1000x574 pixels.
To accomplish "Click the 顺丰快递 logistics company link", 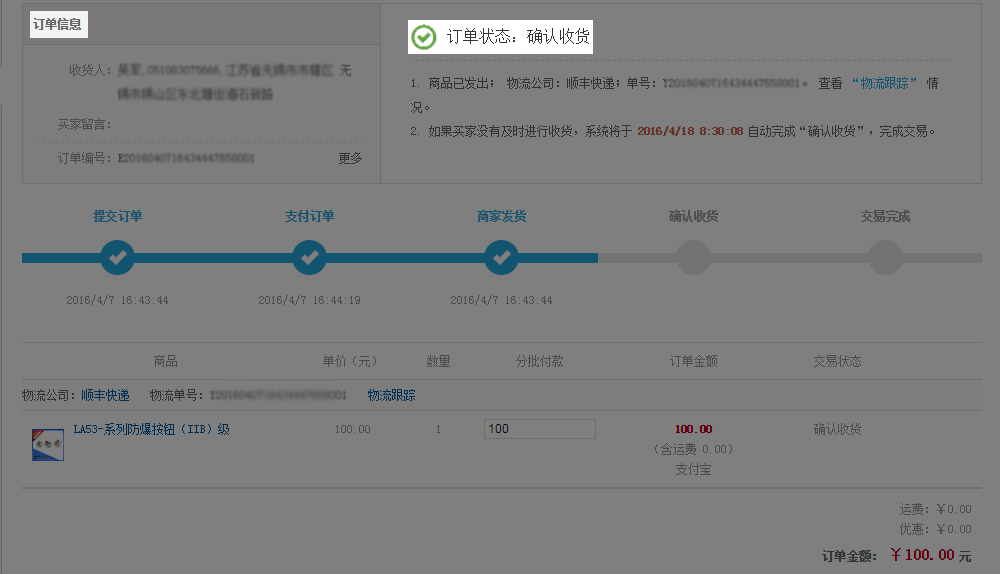I will click(x=105, y=395).
